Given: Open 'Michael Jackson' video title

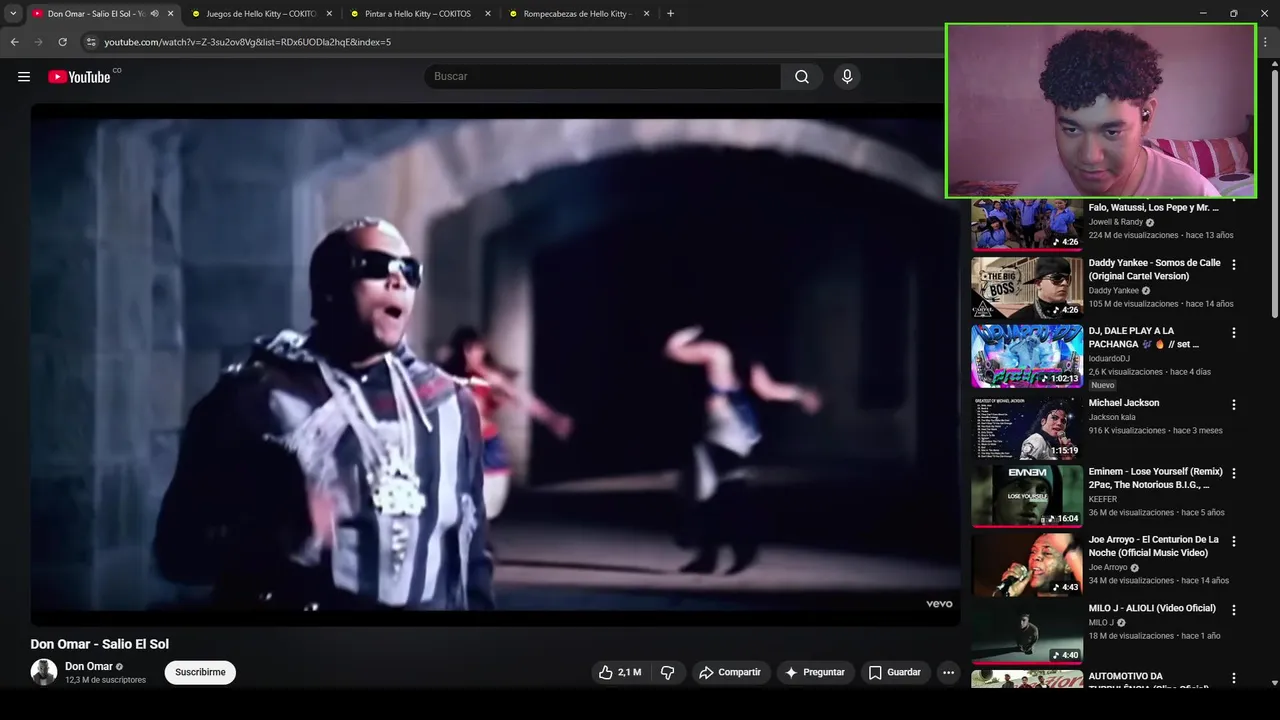Looking at the screenshot, I should 1124,403.
